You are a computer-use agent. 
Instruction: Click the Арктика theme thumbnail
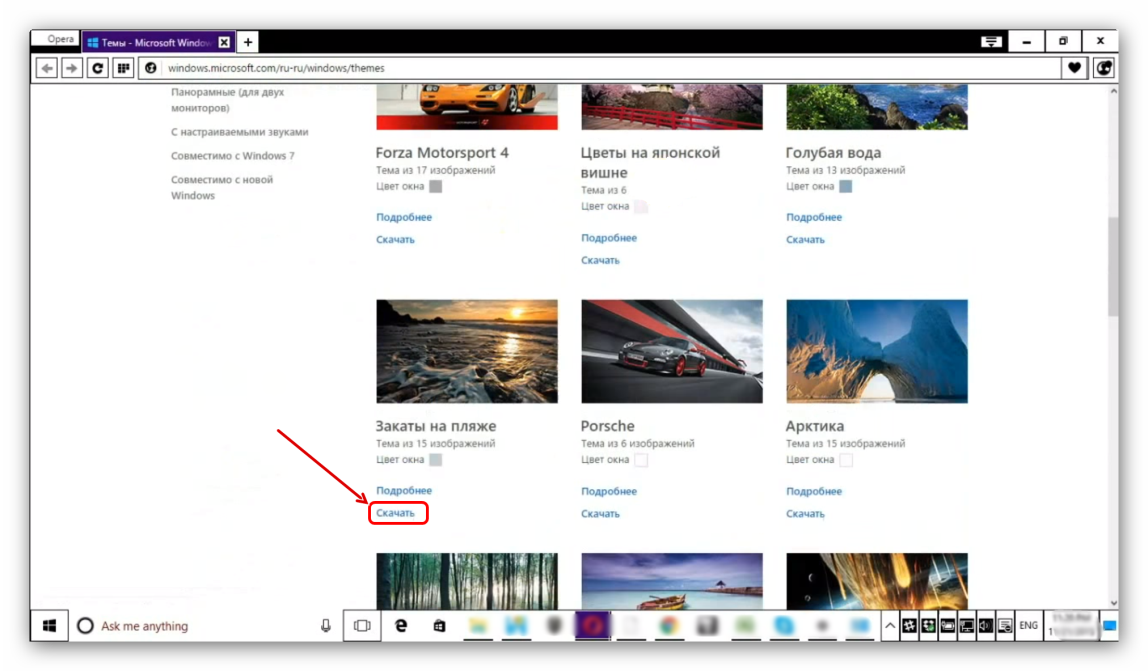876,351
